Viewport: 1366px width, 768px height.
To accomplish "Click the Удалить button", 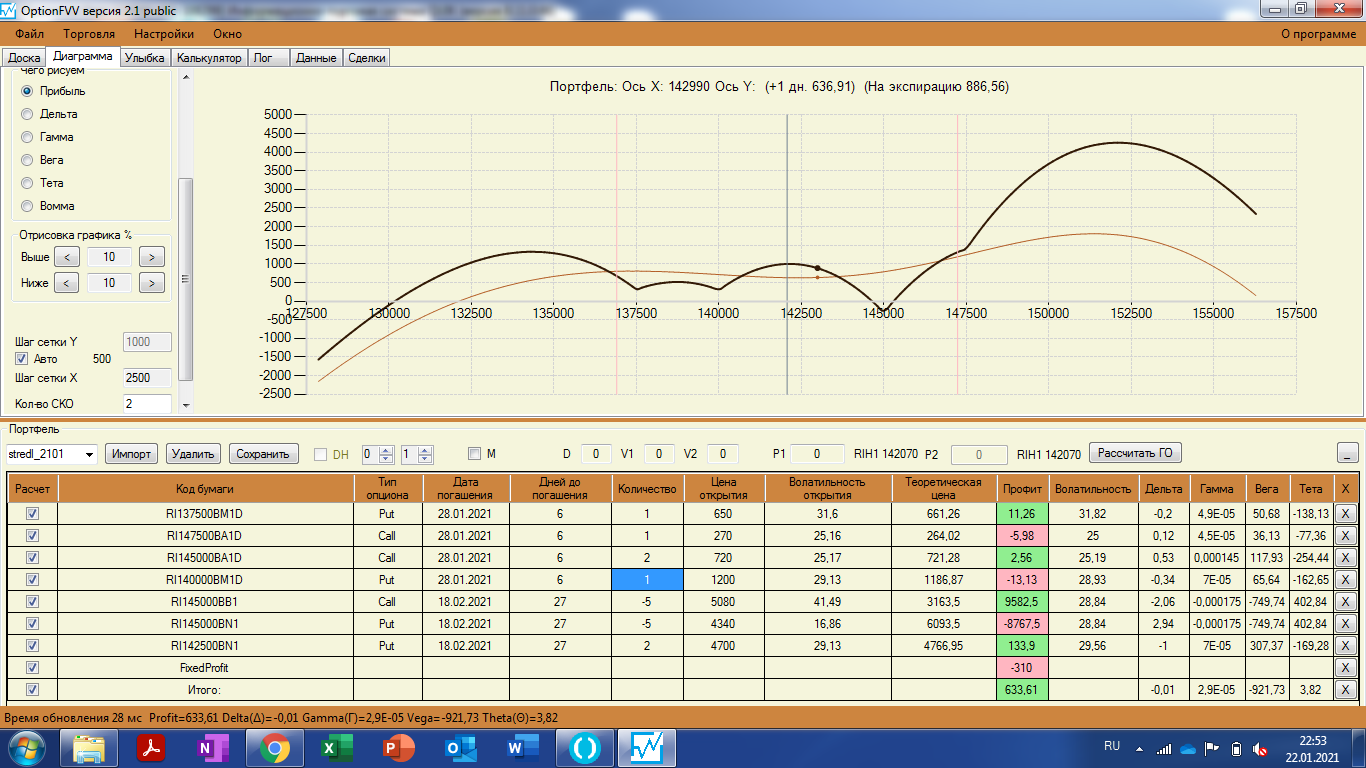I will (x=194, y=454).
